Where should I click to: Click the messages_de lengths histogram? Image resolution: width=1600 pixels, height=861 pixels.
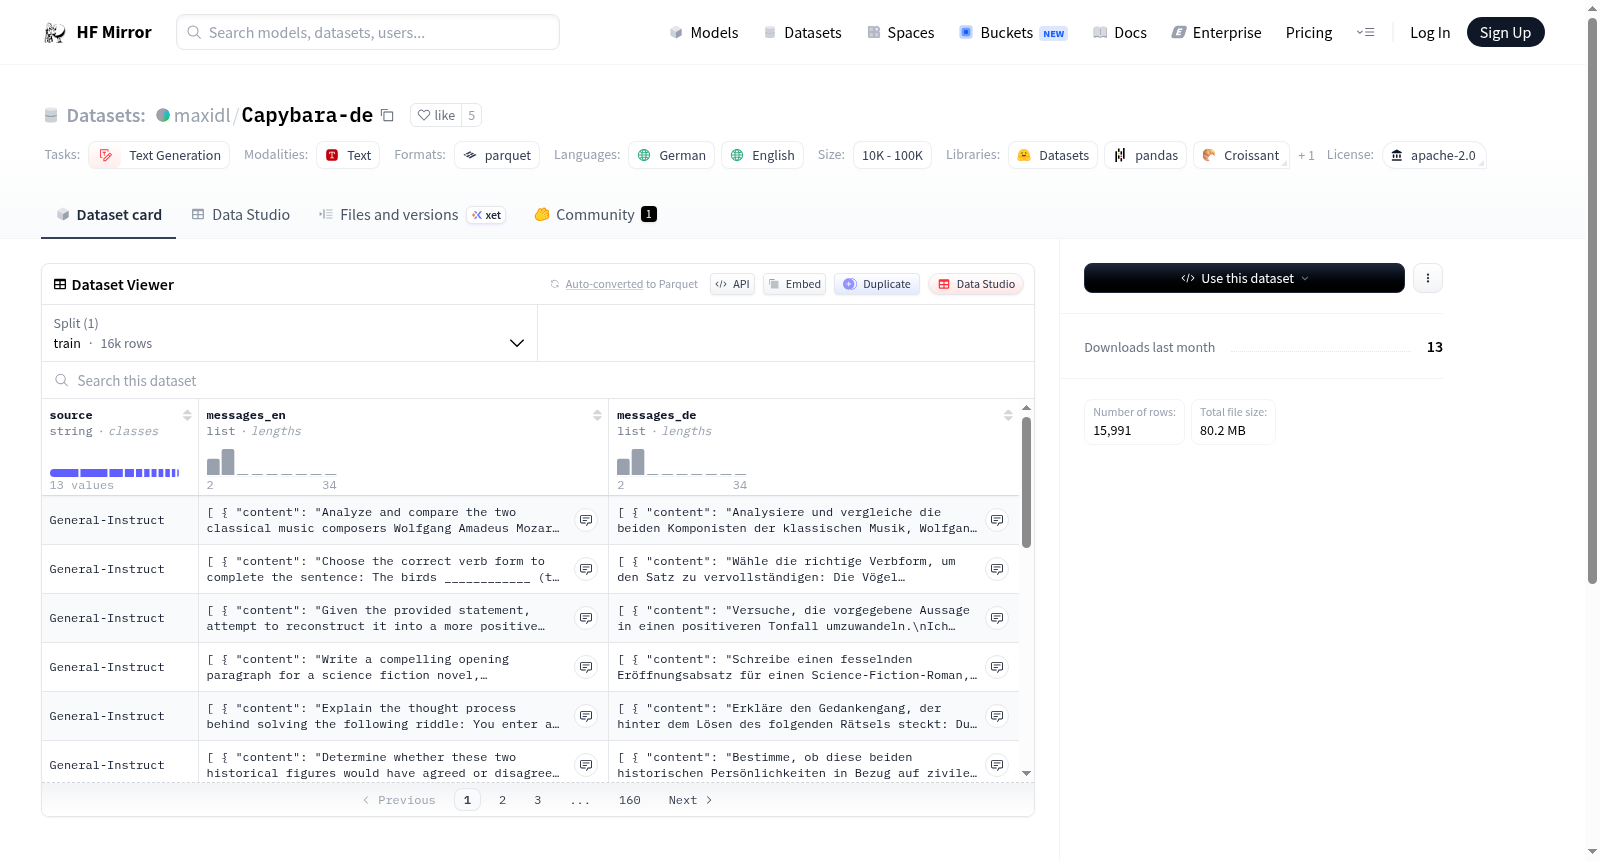[682, 461]
